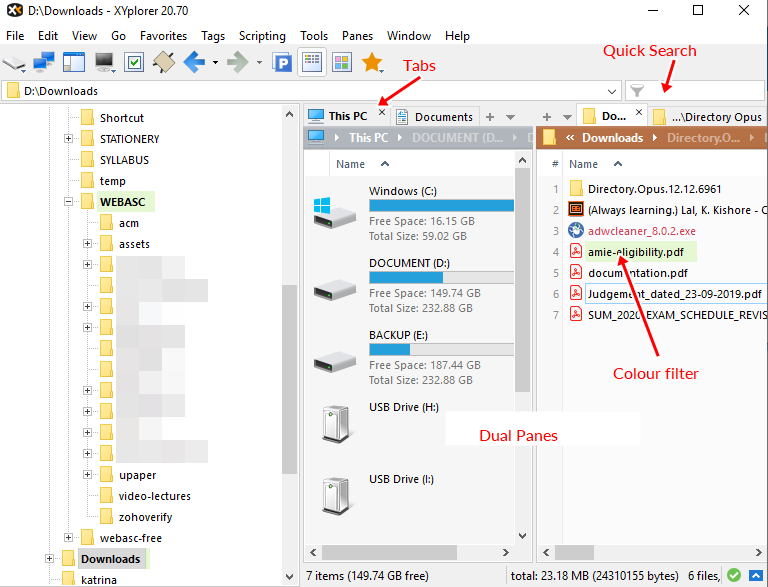Open the orange star Favorites icon
This screenshot has width=768, height=587.
click(x=372, y=63)
